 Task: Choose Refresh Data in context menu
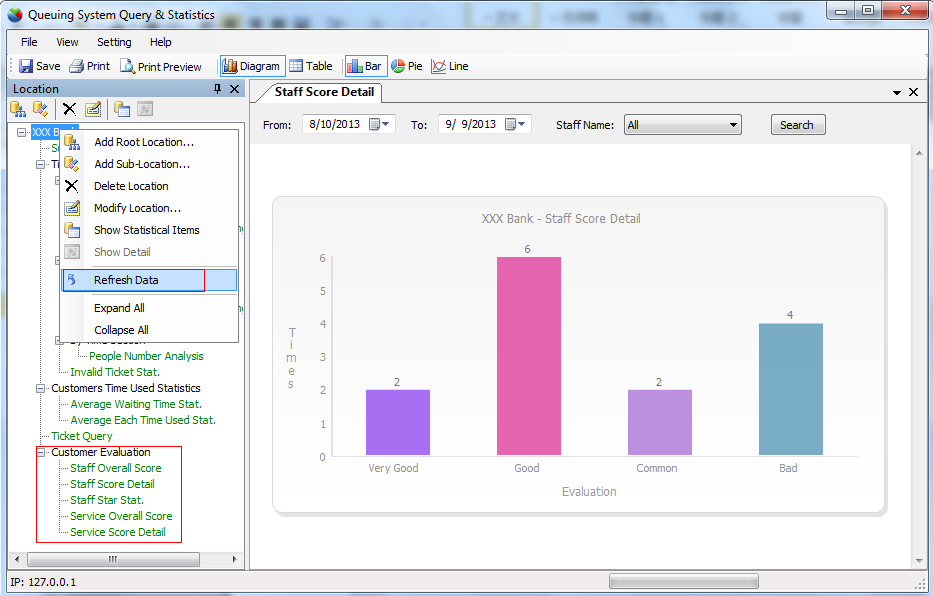pyautogui.click(x=149, y=280)
